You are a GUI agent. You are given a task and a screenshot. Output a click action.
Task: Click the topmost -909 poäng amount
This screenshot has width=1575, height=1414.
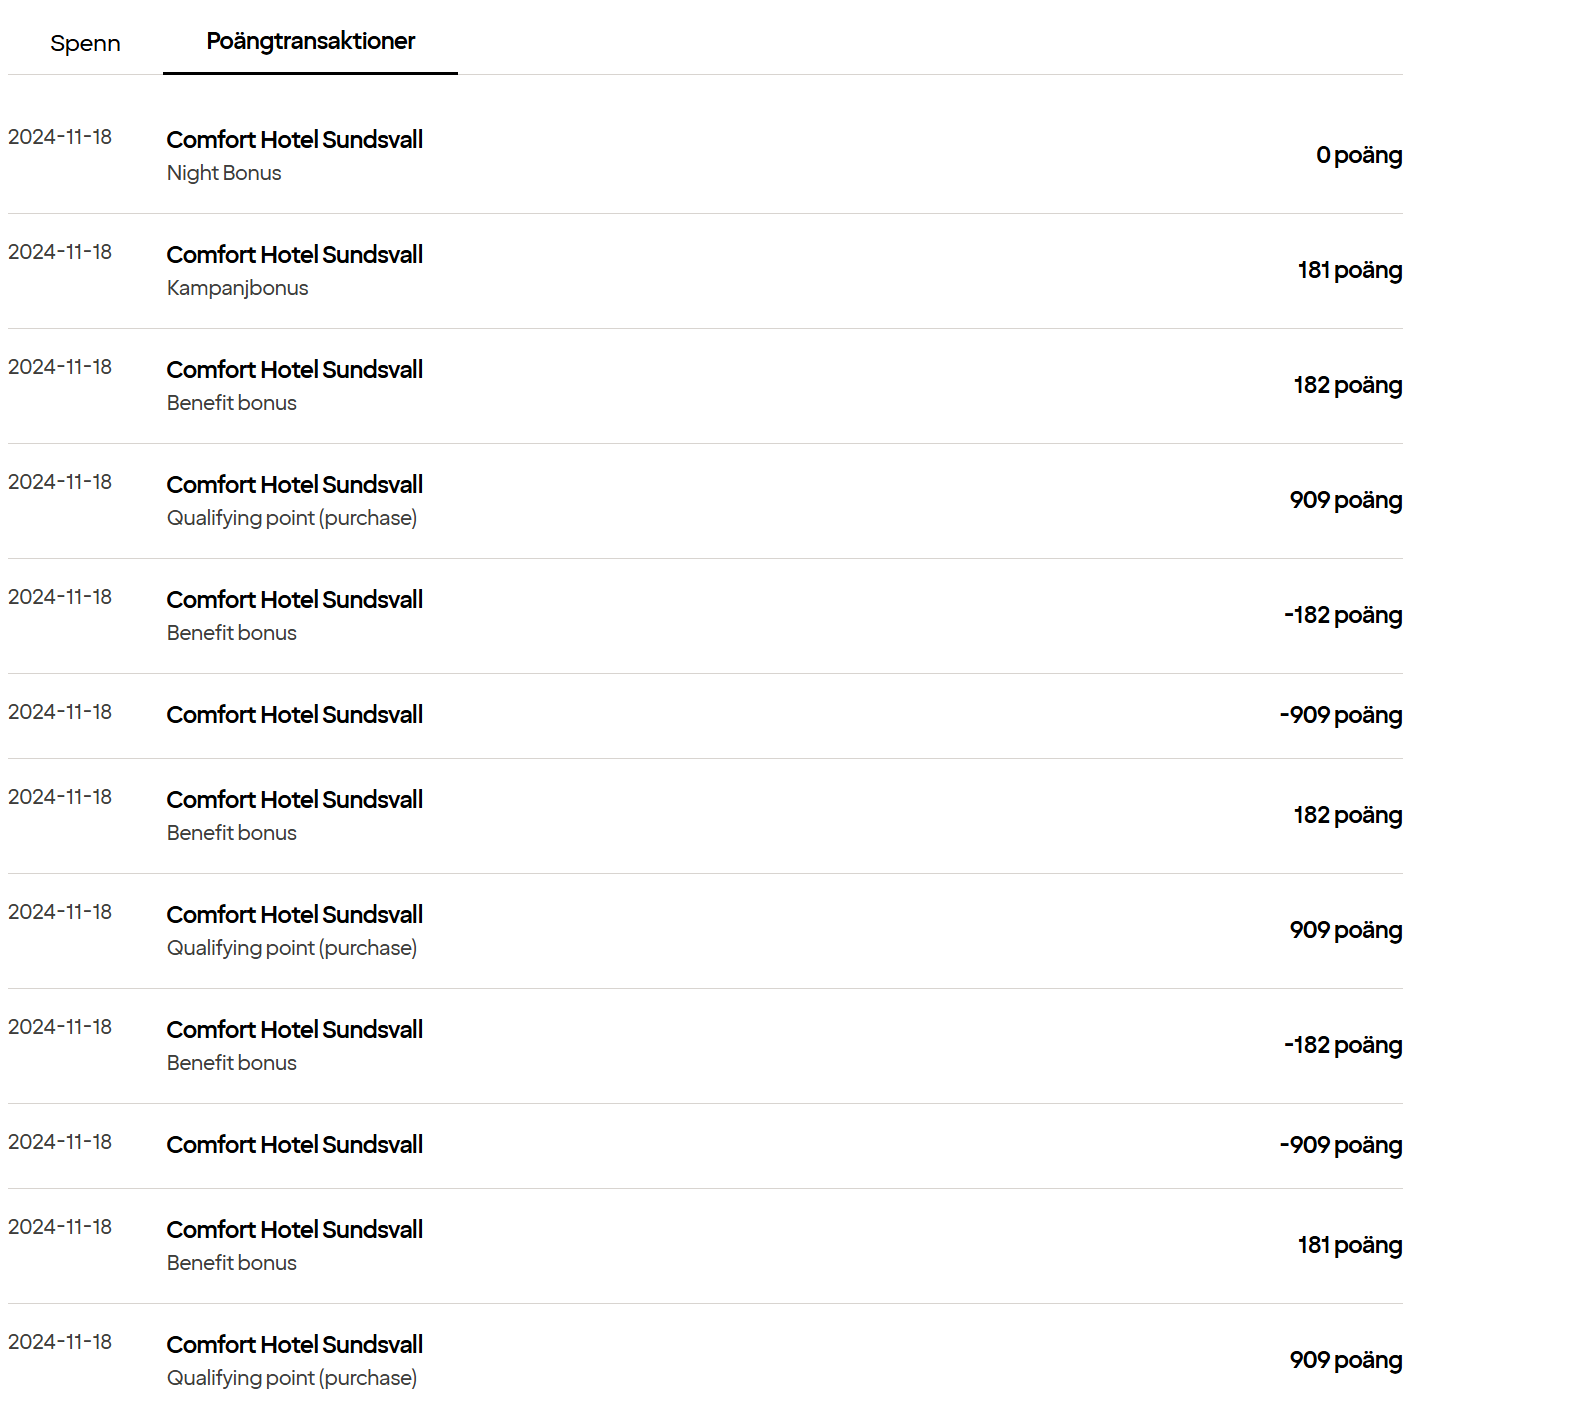click(x=1340, y=715)
